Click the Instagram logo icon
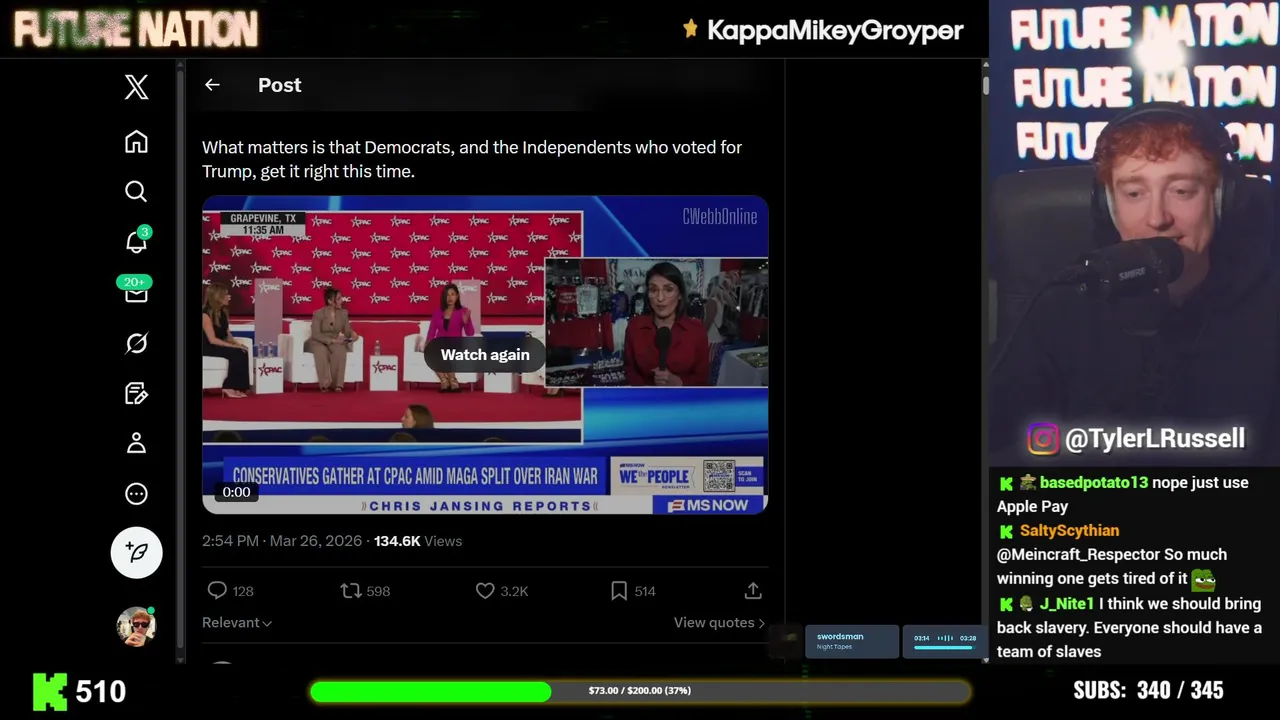 click(1043, 438)
